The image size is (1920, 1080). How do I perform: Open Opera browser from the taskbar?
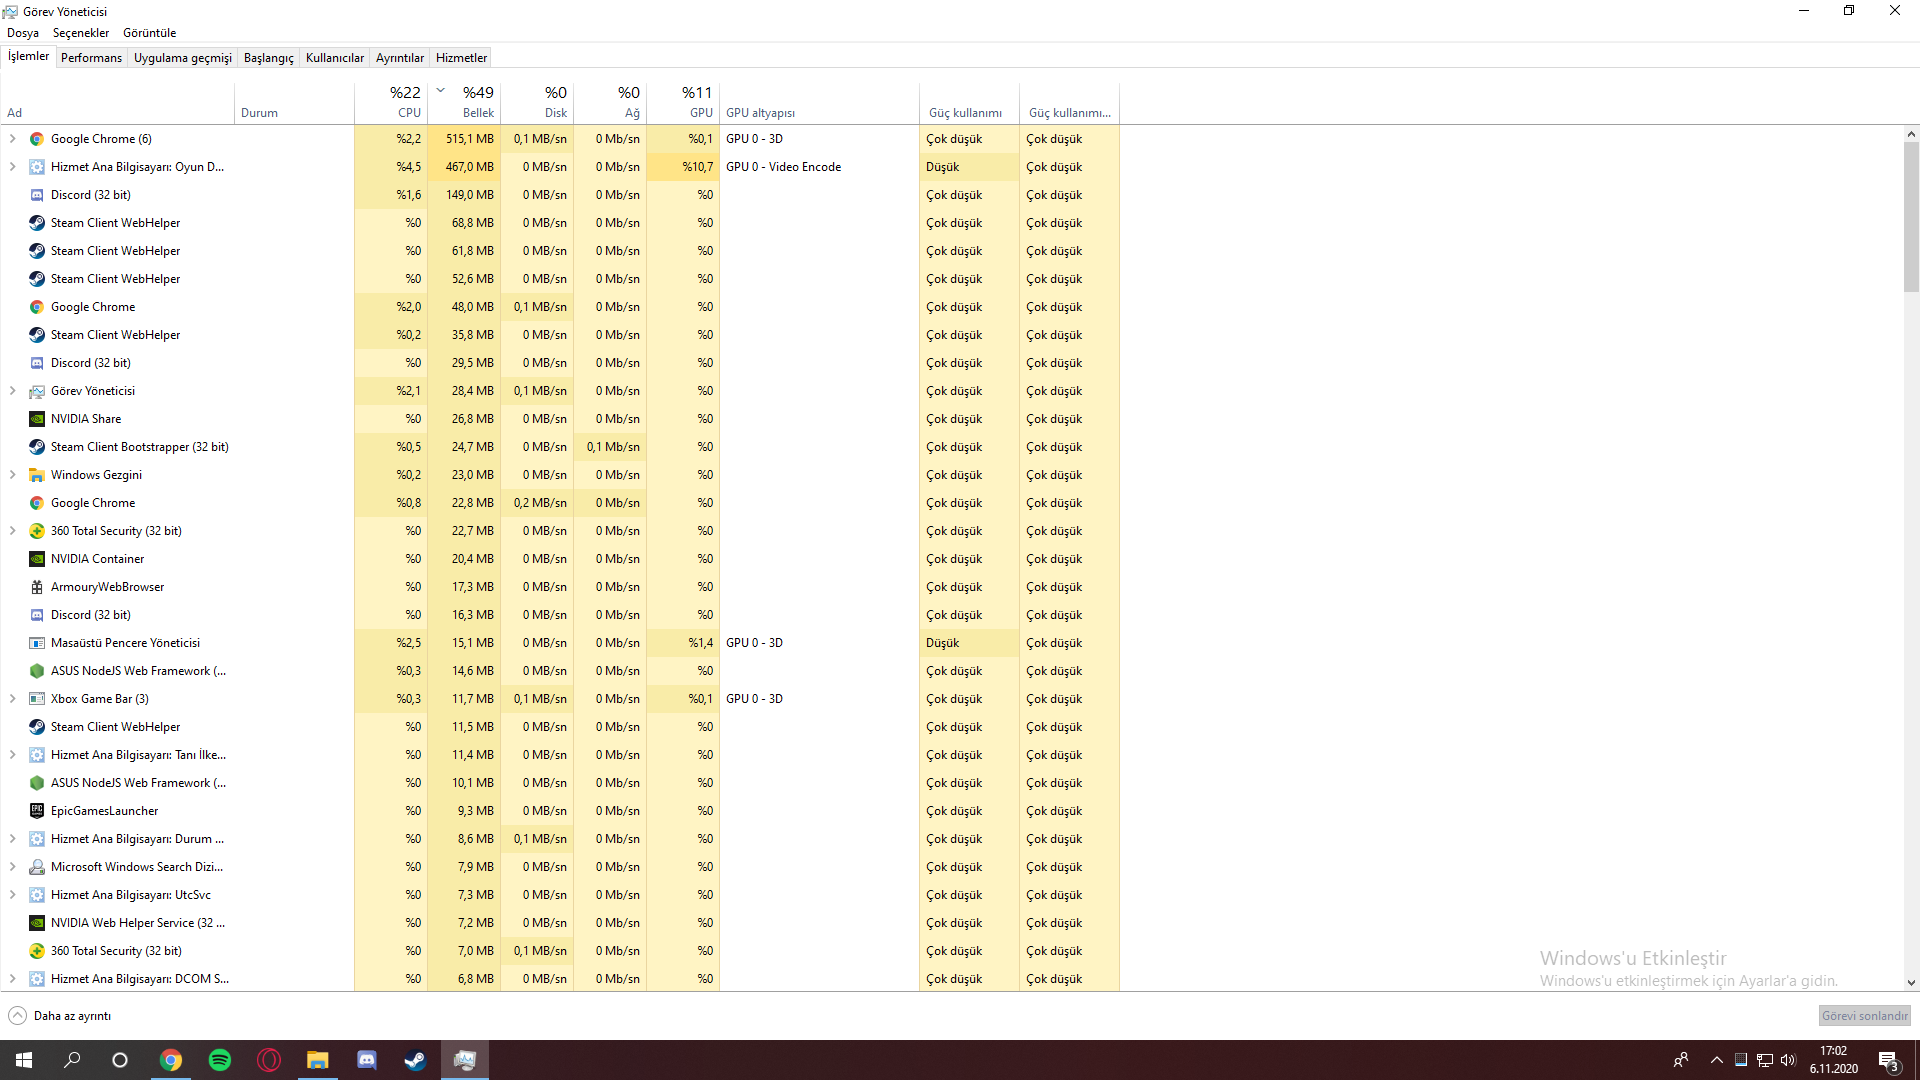coord(269,1060)
